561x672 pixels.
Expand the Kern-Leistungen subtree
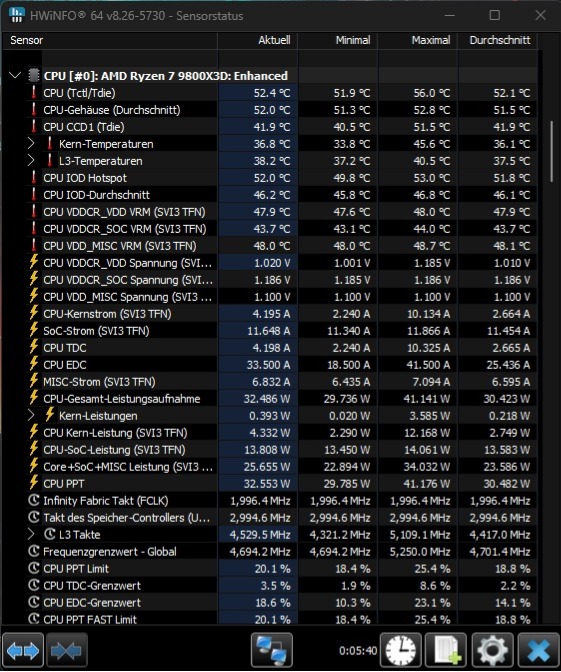tap(30, 415)
